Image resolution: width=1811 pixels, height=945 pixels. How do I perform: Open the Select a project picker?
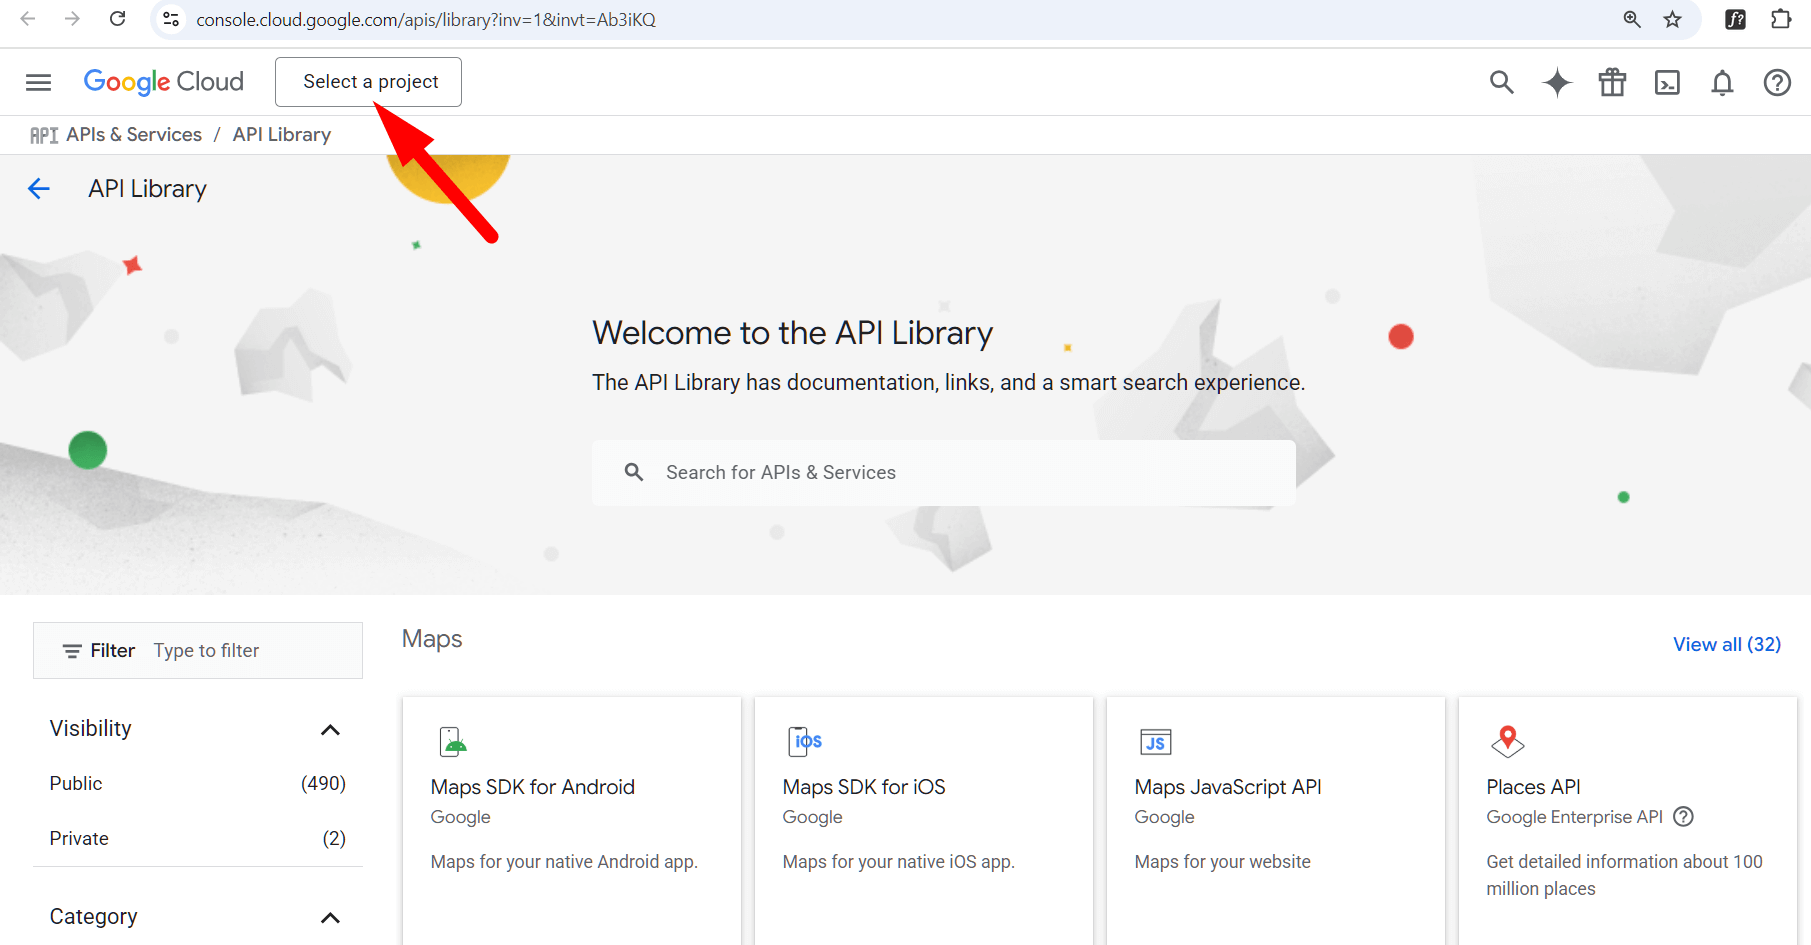(x=368, y=82)
